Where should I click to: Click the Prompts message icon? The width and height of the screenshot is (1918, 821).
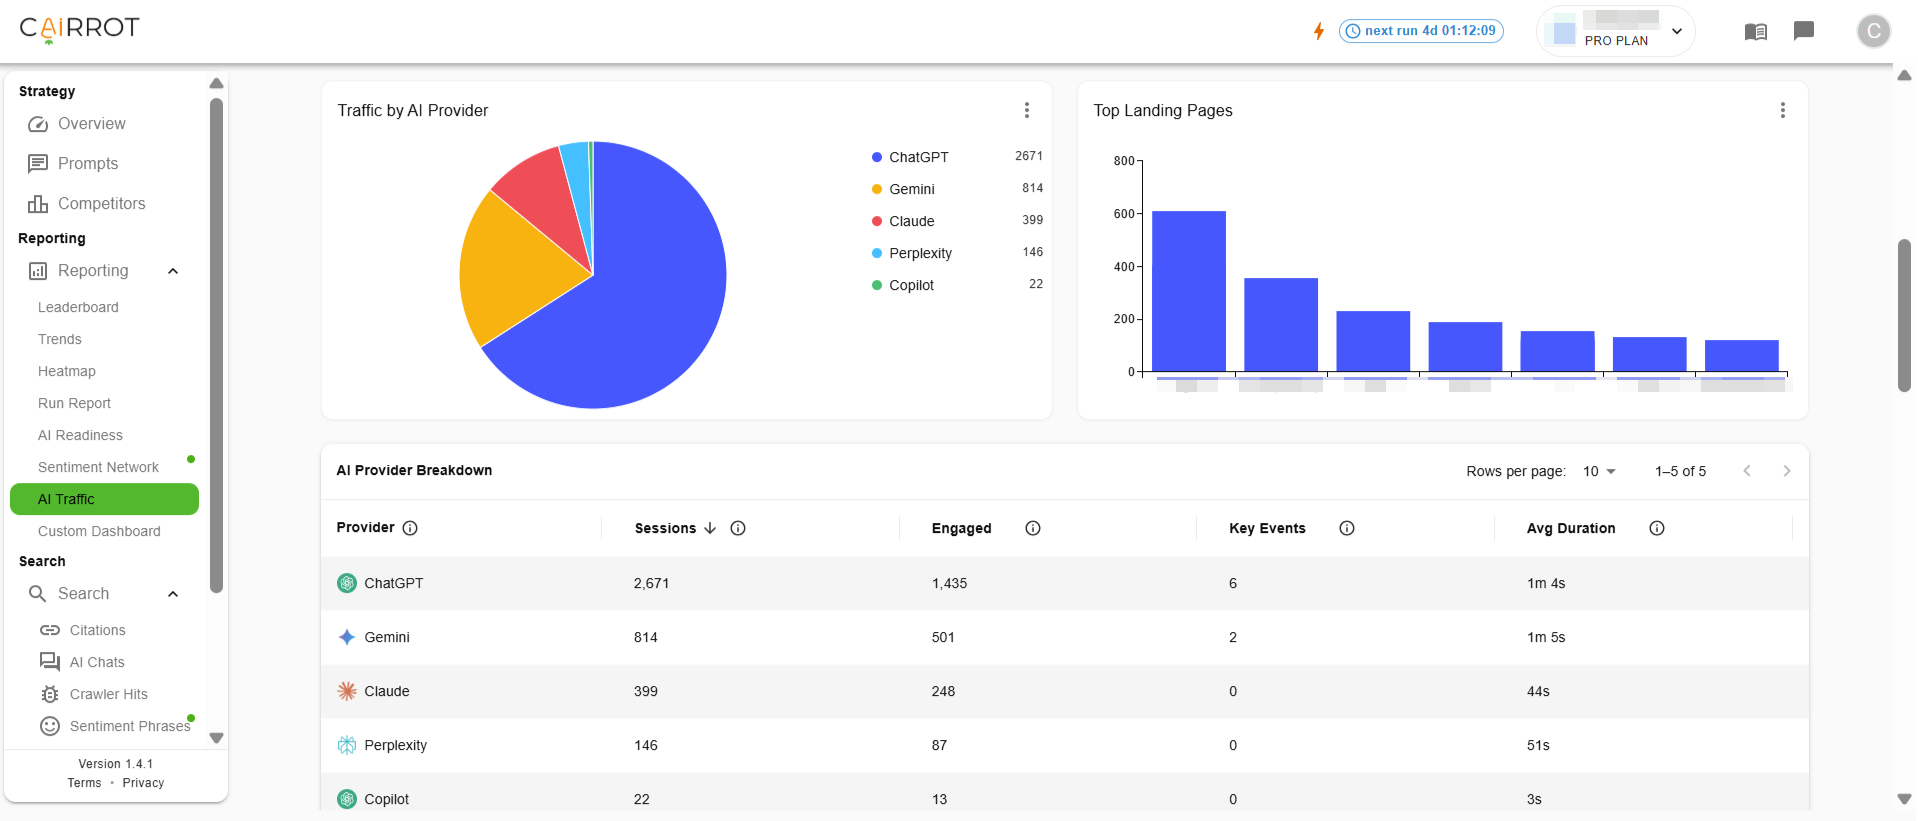point(38,164)
